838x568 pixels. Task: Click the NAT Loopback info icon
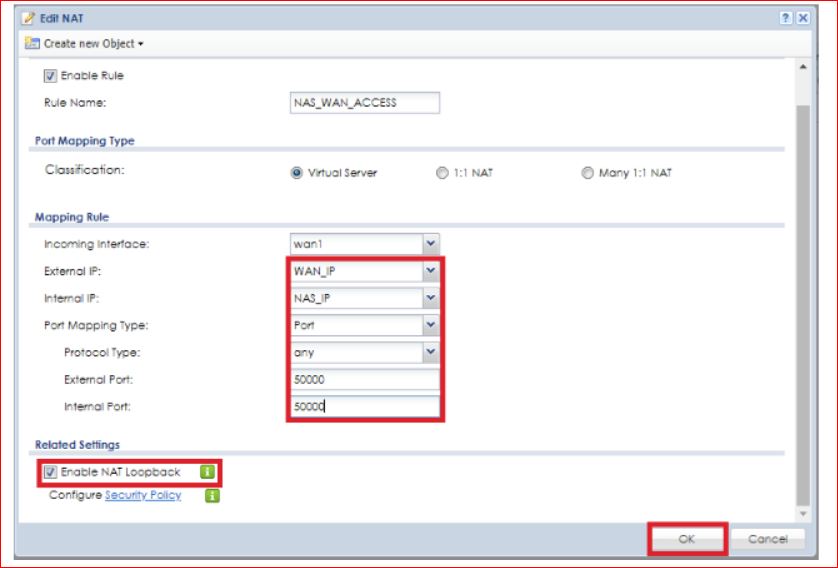point(207,472)
